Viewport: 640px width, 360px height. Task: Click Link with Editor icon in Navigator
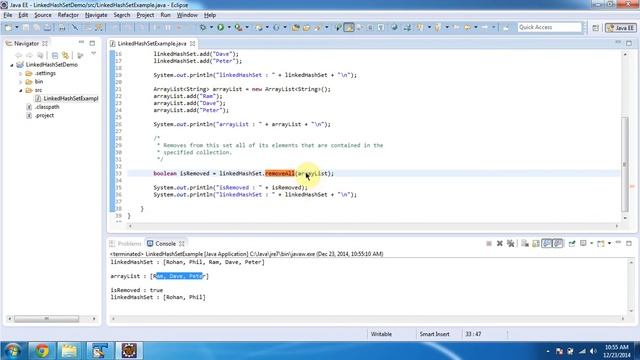[x=65, y=55]
